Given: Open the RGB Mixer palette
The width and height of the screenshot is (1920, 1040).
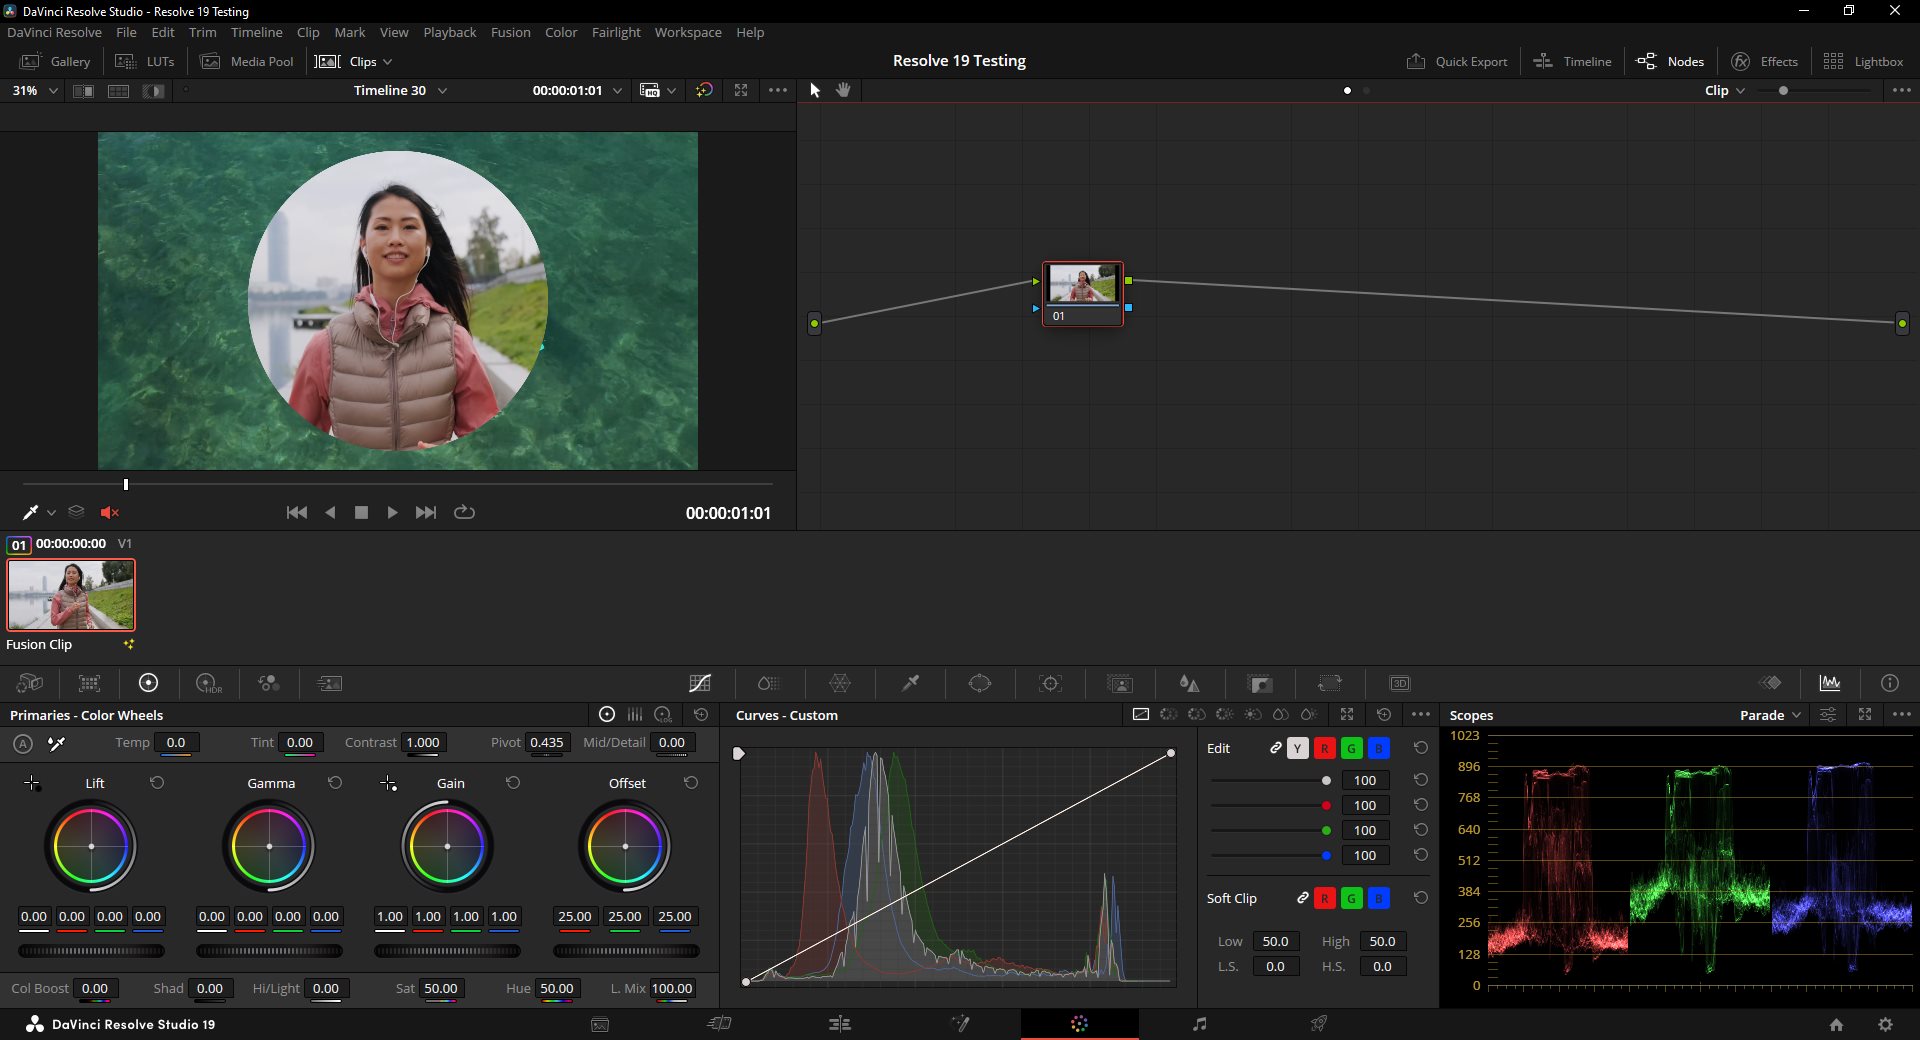Looking at the screenshot, I should (x=268, y=683).
